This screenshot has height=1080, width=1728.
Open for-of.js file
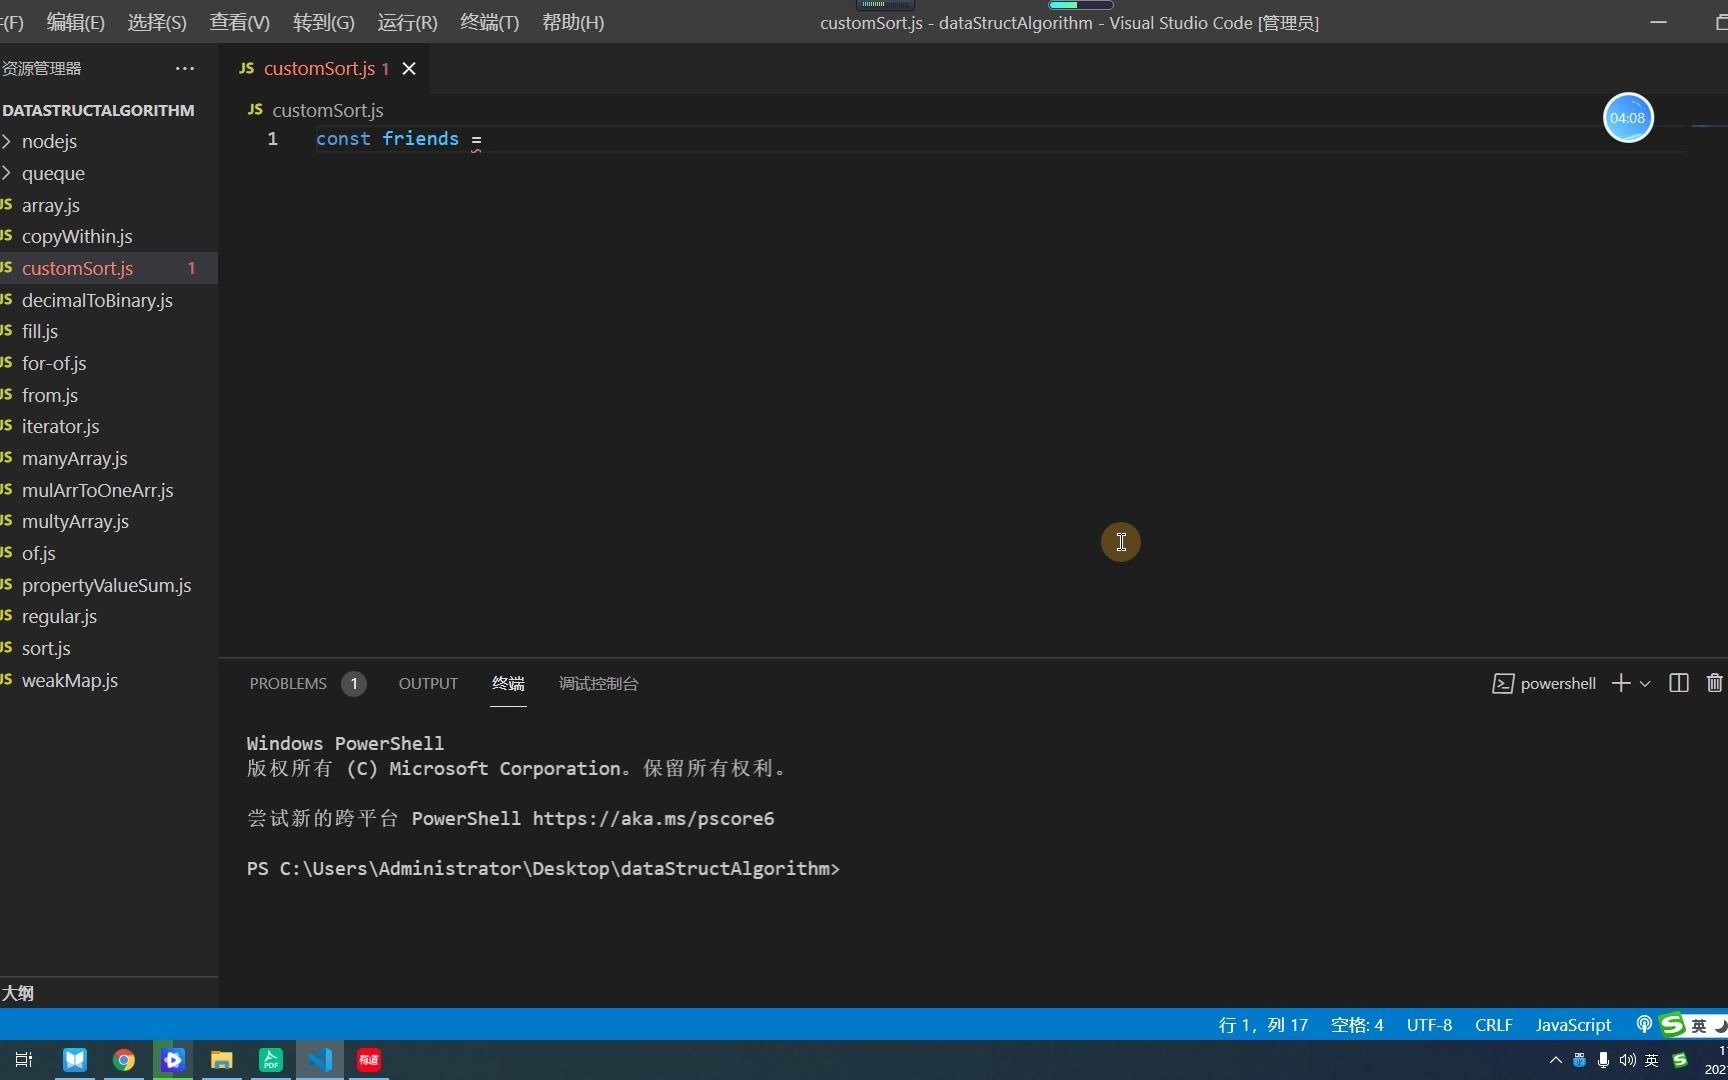(x=108, y=363)
